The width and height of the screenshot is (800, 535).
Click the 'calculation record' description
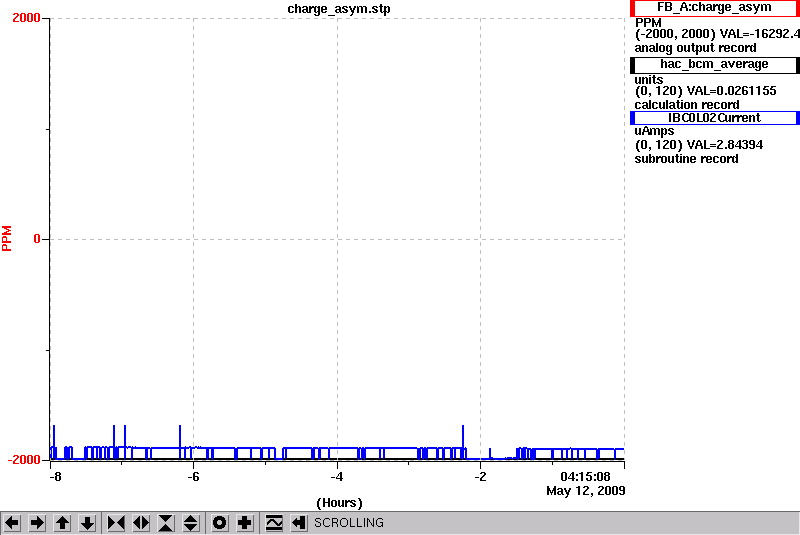pyautogui.click(x=687, y=105)
